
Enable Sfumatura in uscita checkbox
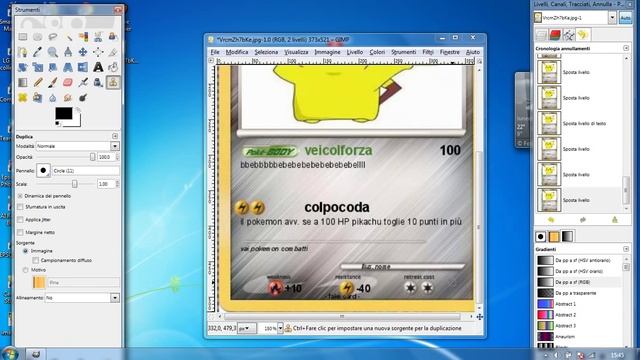[20, 207]
